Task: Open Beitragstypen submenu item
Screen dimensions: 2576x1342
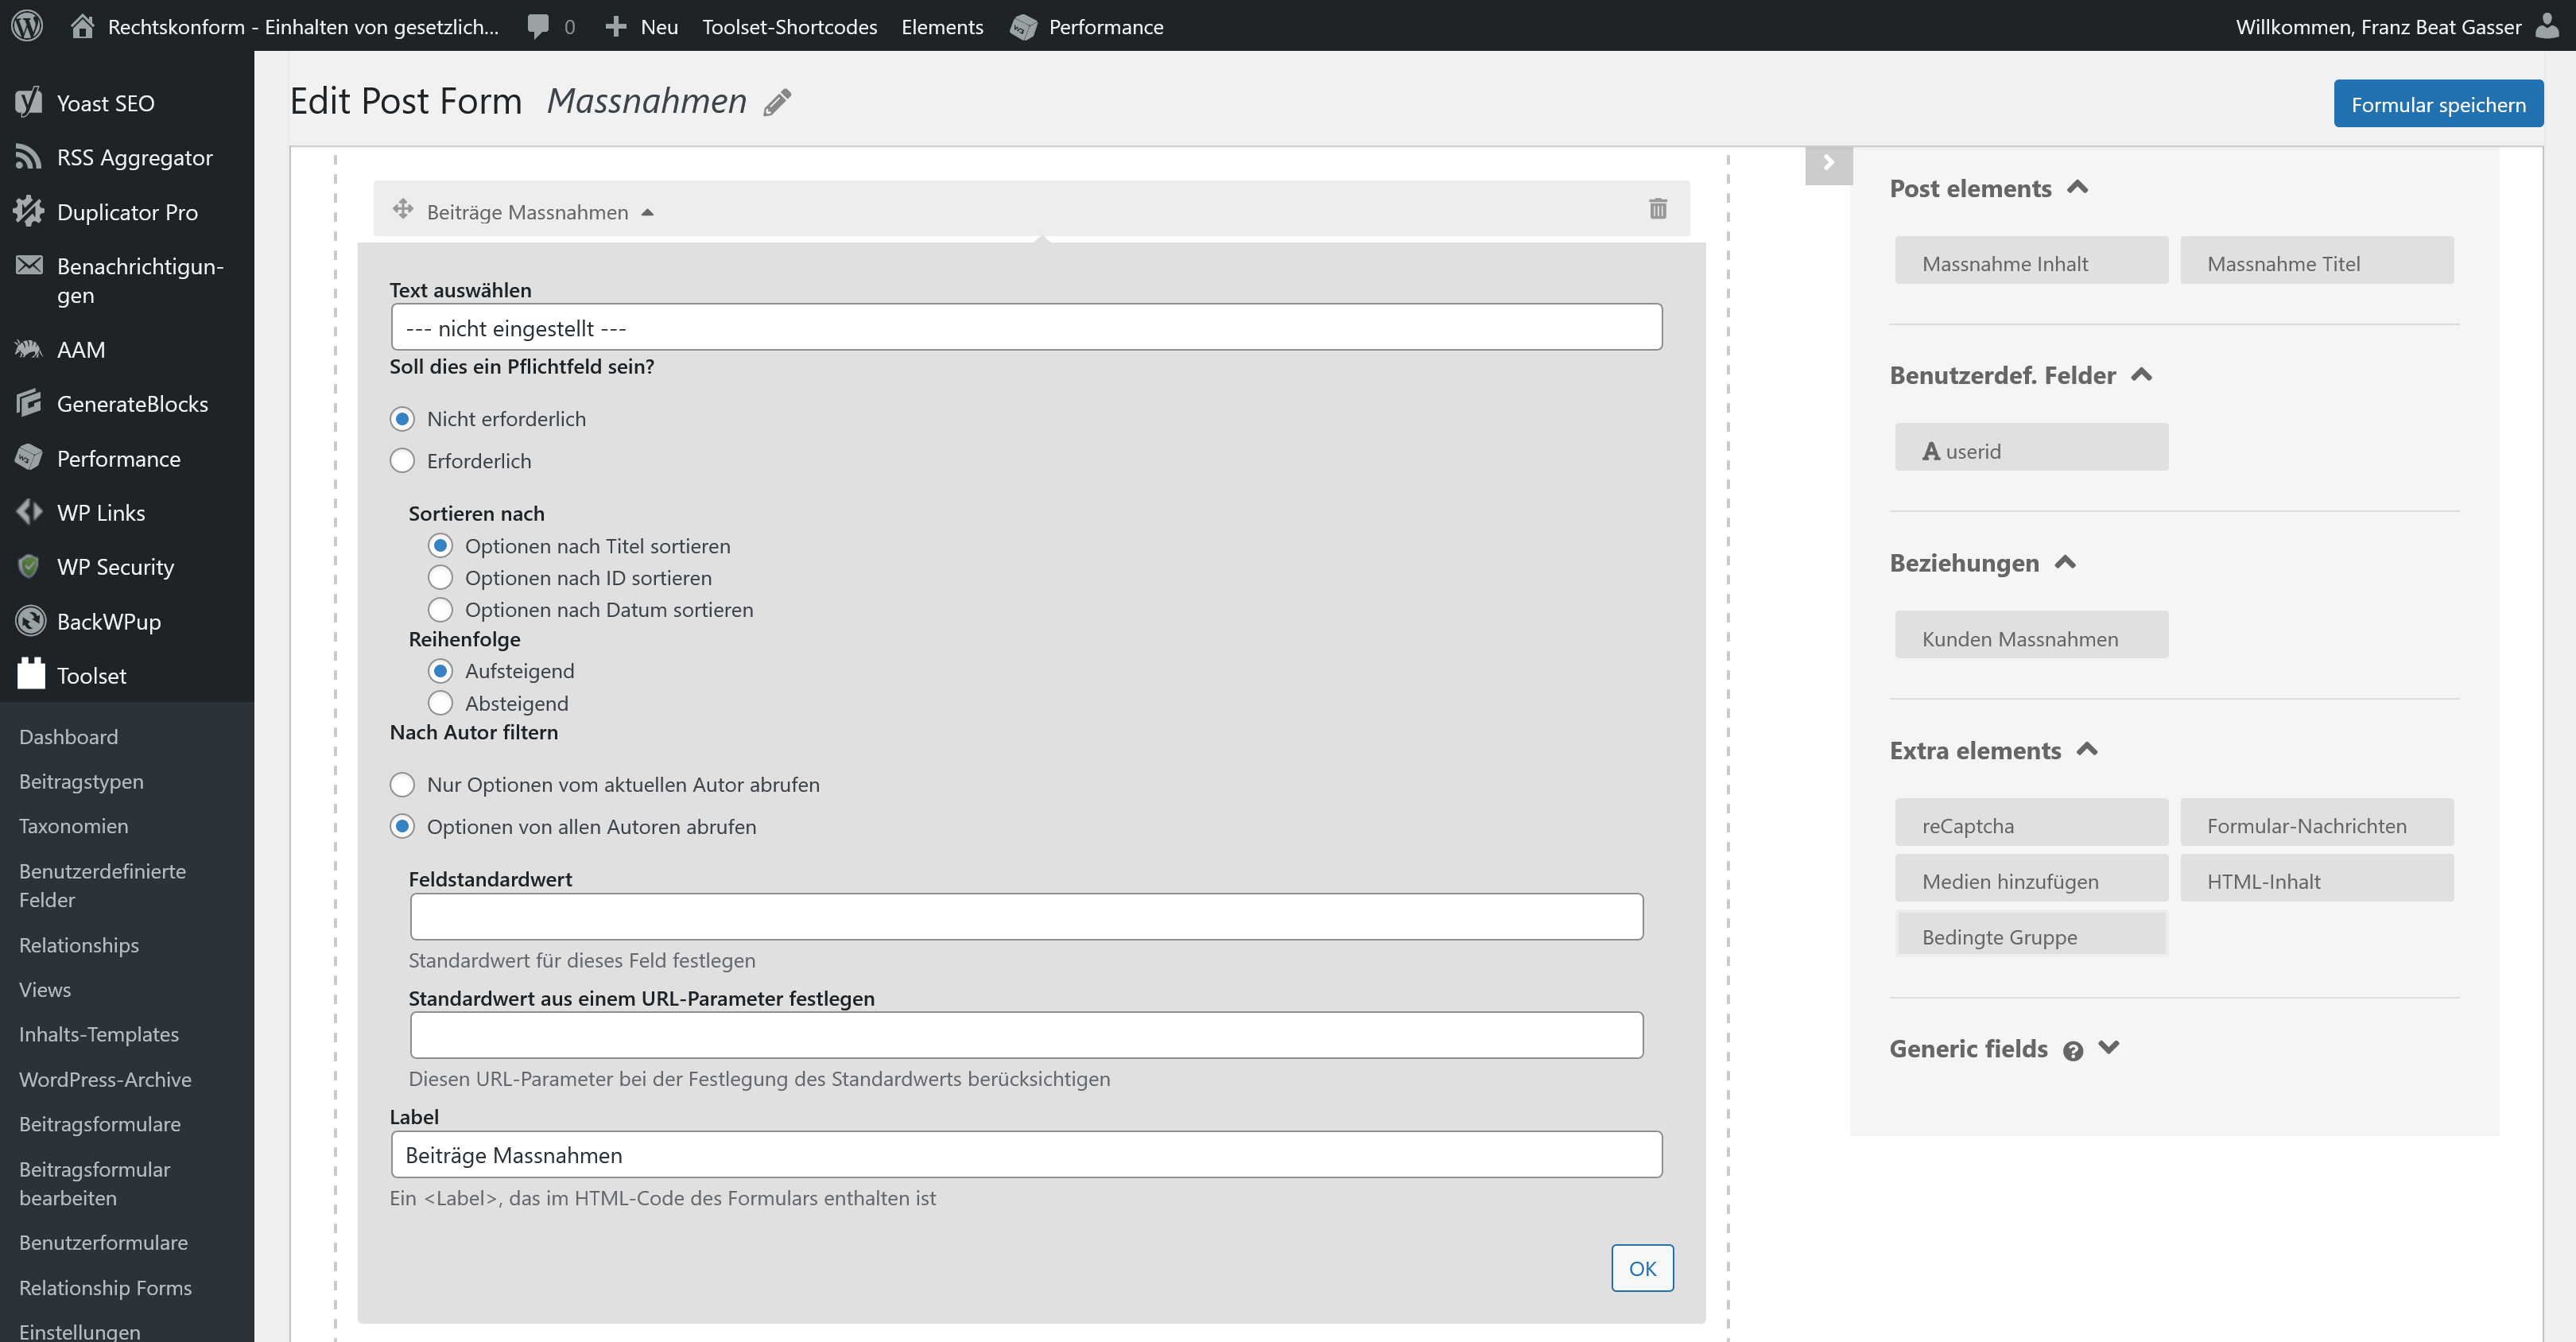Action: tap(81, 781)
